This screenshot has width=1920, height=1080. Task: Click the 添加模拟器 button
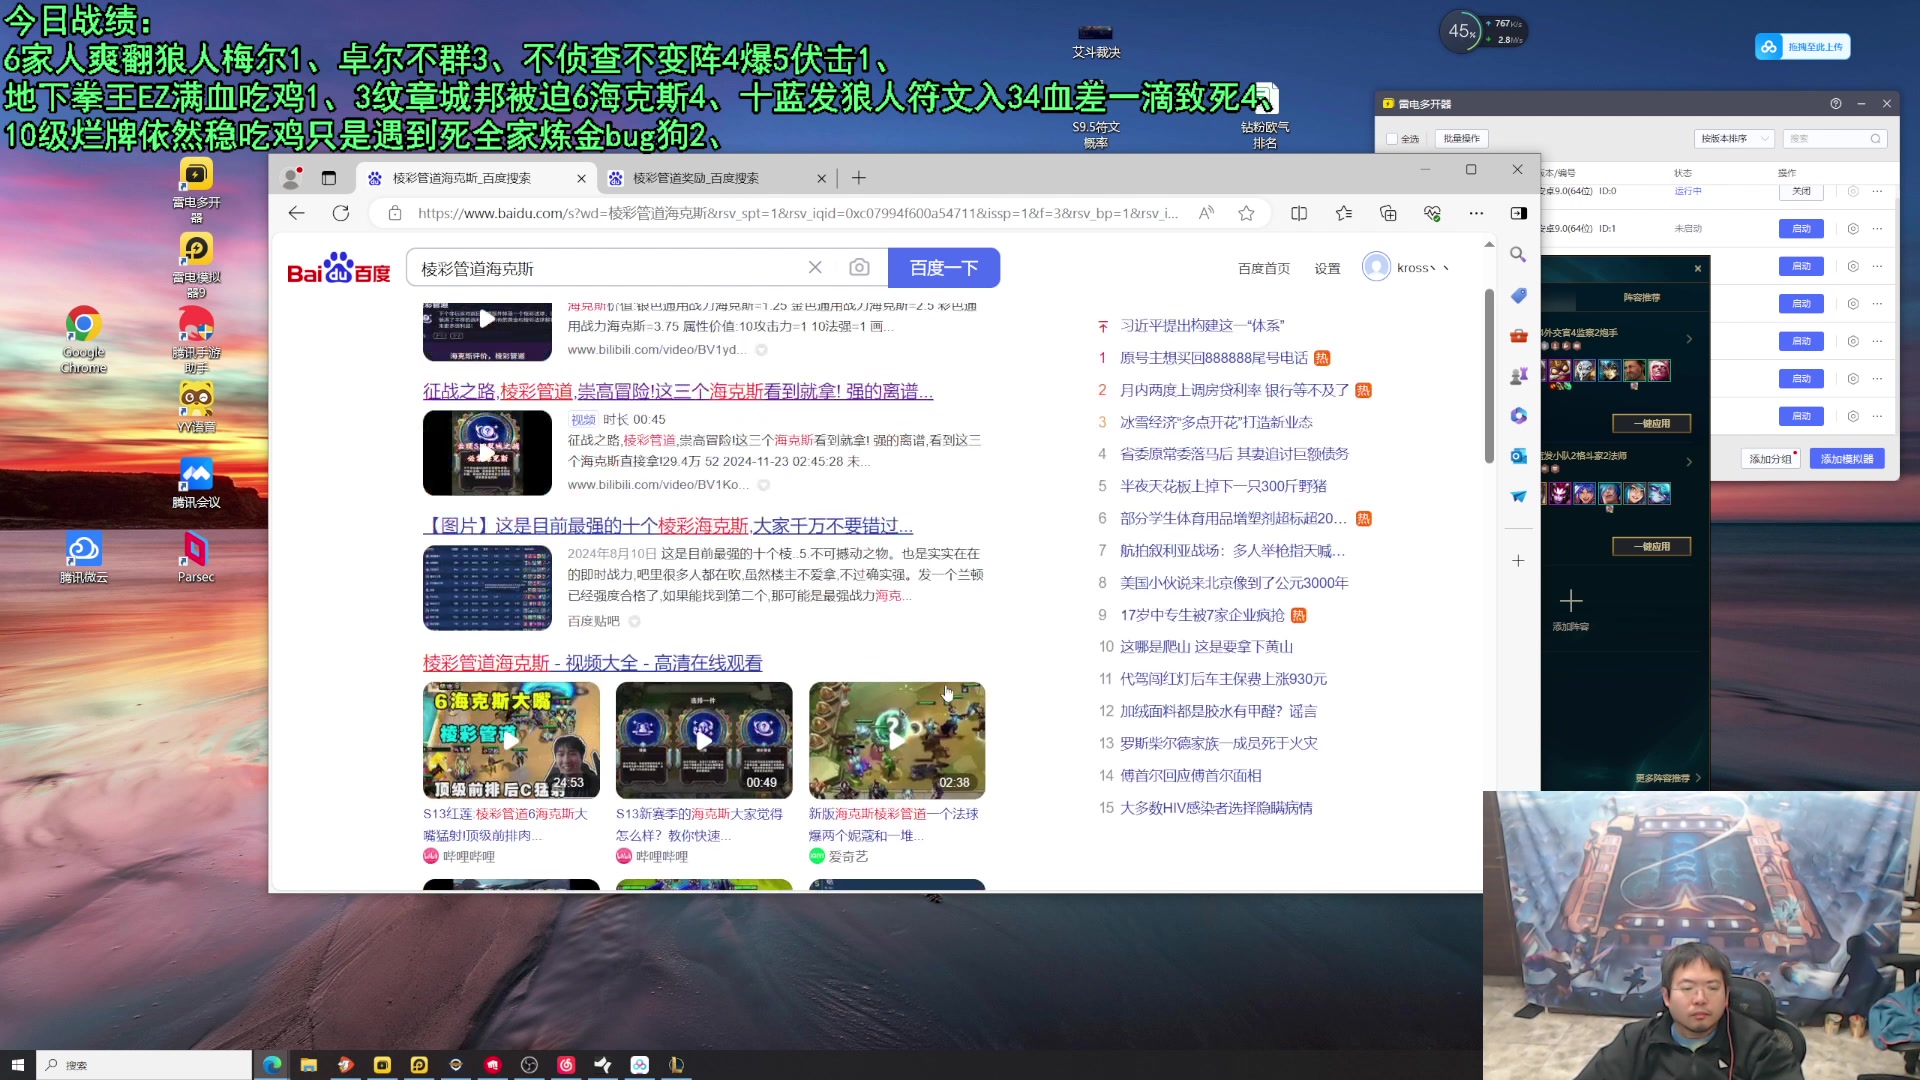(1846, 459)
